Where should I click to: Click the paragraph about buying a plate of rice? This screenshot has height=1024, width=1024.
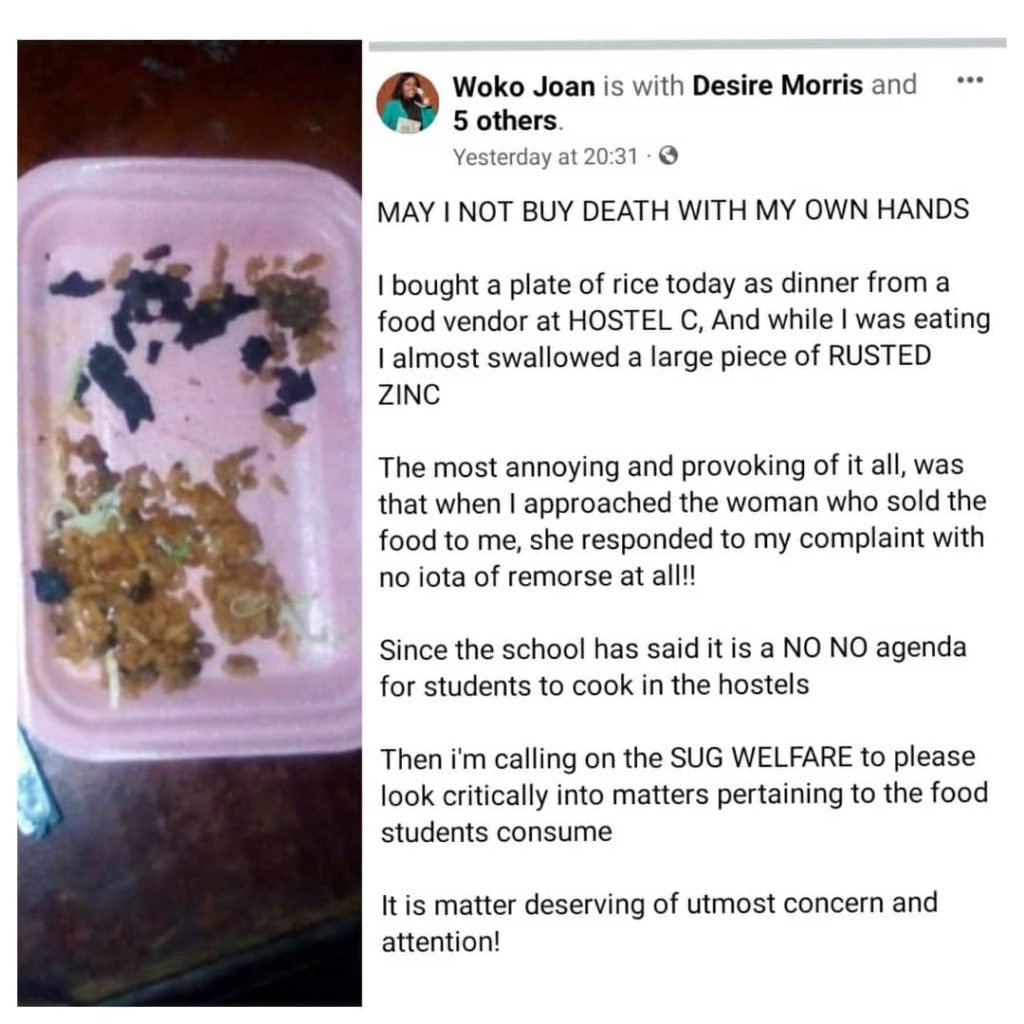point(684,339)
